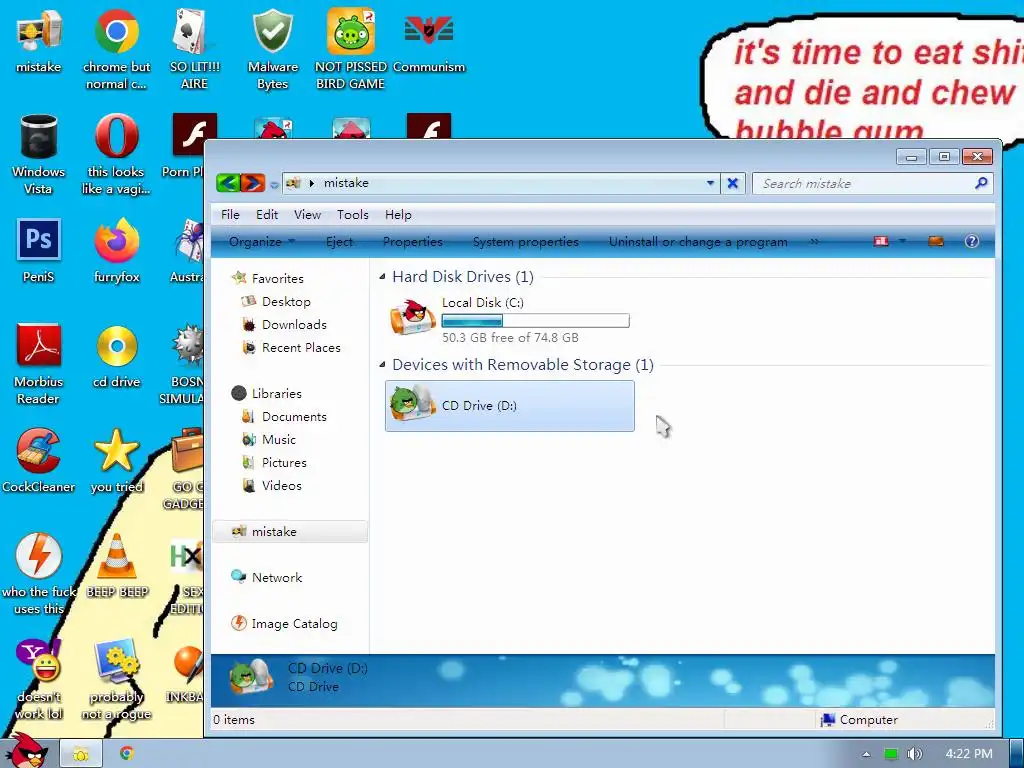Open the Chrome icon on the taskbar
The width and height of the screenshot is (1024, 768).
click(x=127, y=754)
